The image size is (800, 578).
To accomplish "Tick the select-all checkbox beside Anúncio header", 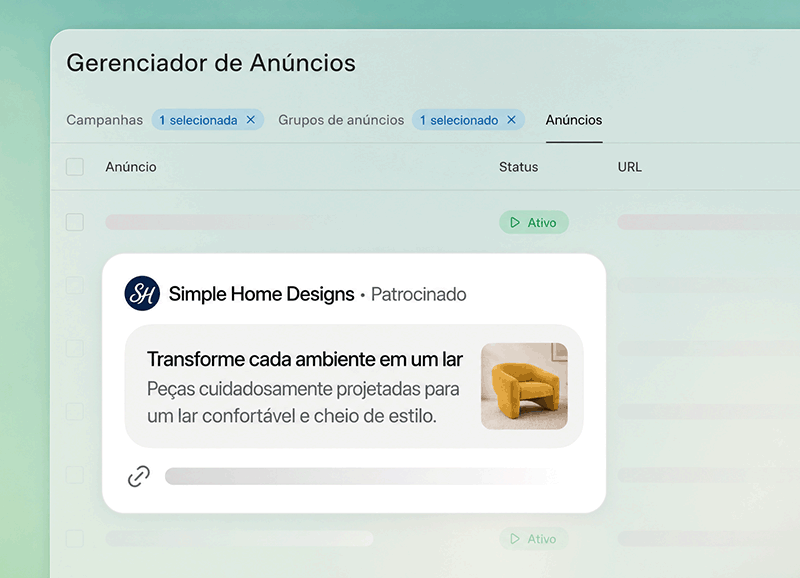I will tap(75, 167).
